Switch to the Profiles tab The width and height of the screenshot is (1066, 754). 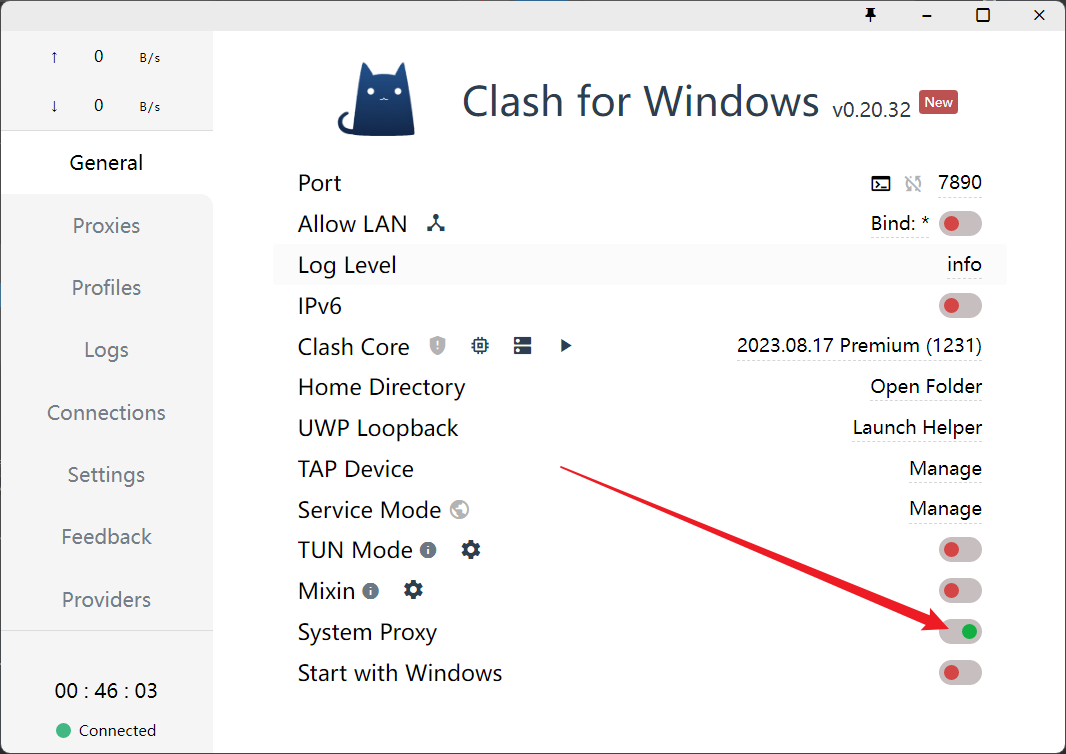106,288
